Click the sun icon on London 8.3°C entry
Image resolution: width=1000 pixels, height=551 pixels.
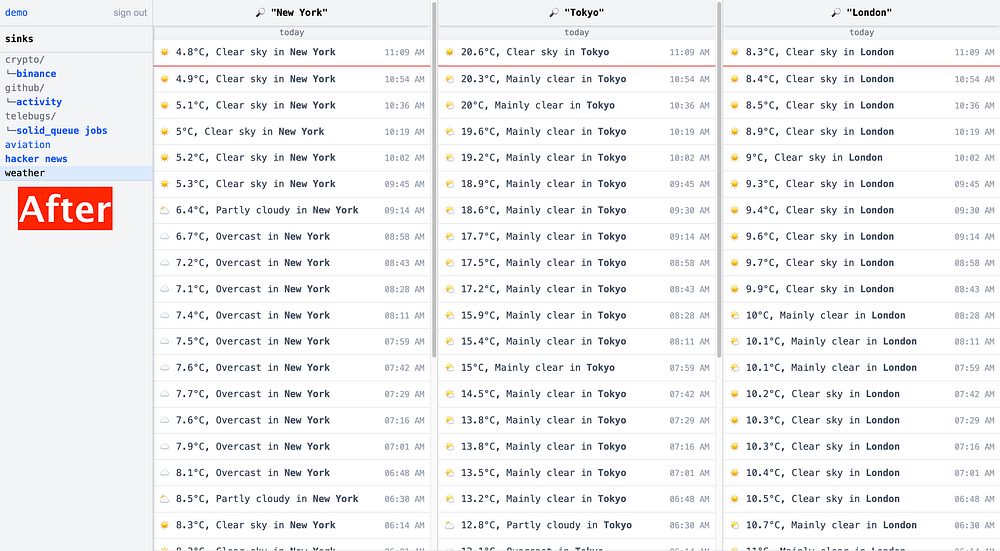pos(734,52)
